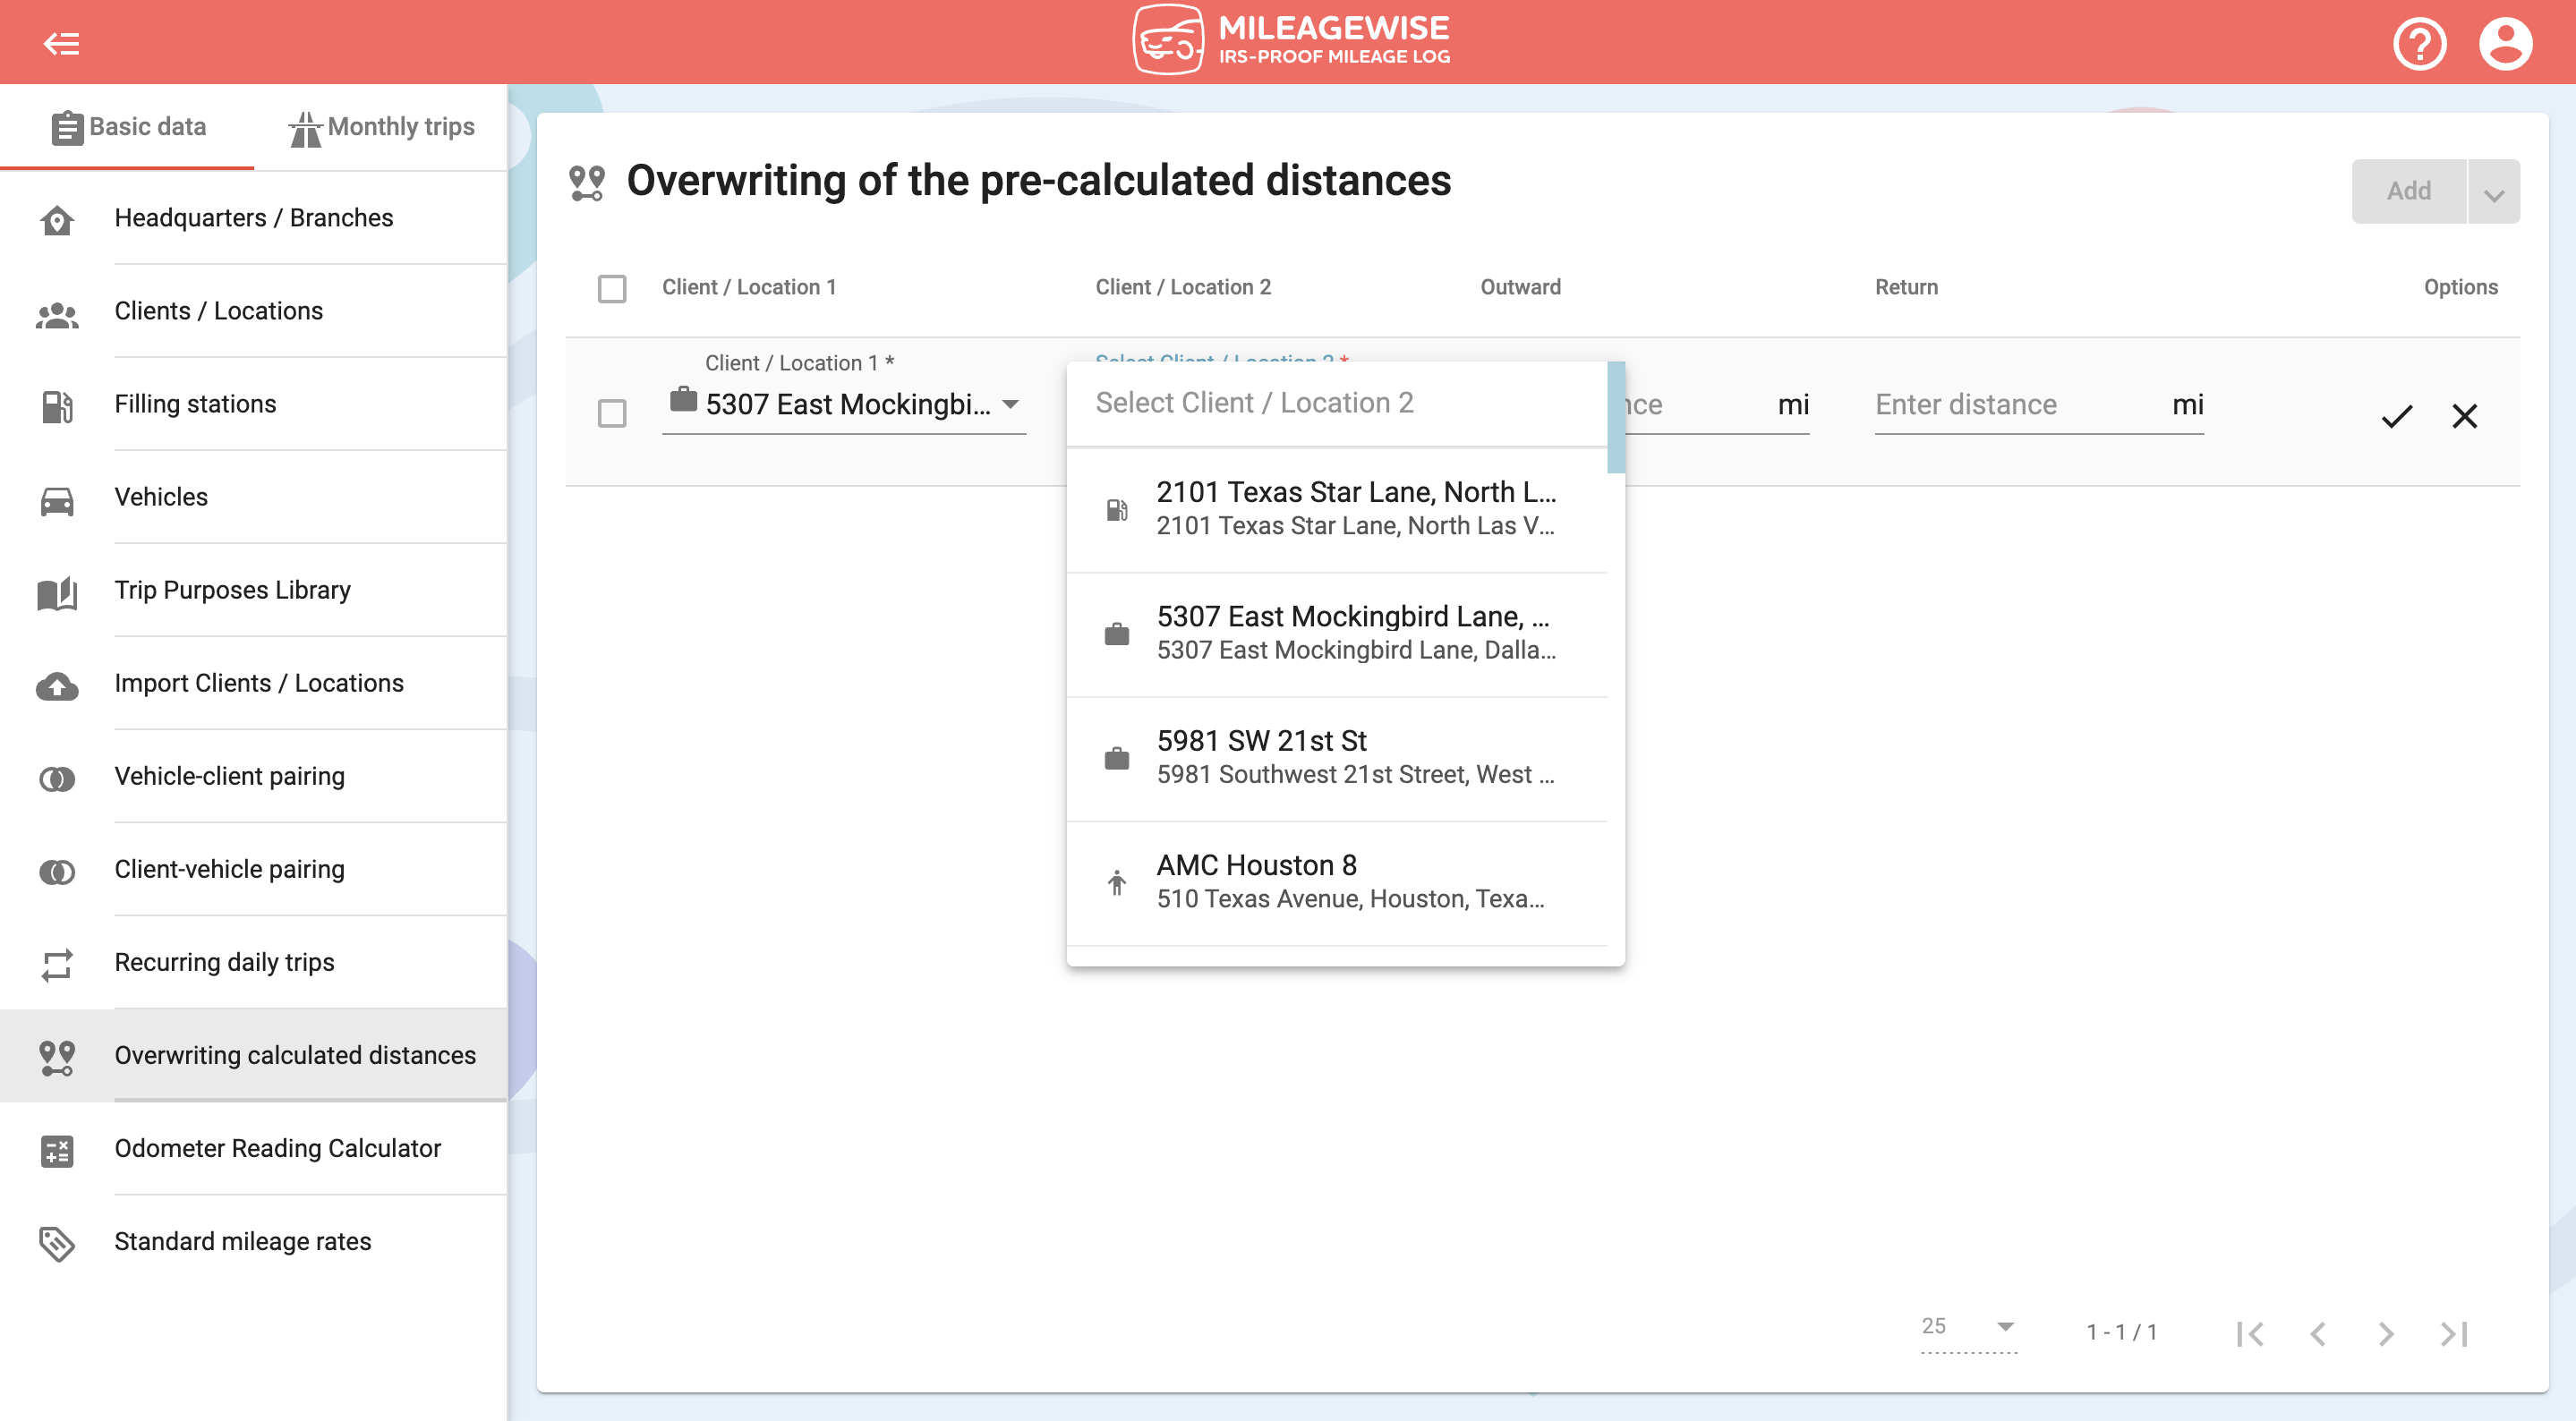Open Vehicle-client pairing link
The image size is (2576, 1421).
click(x=254, y=776)
